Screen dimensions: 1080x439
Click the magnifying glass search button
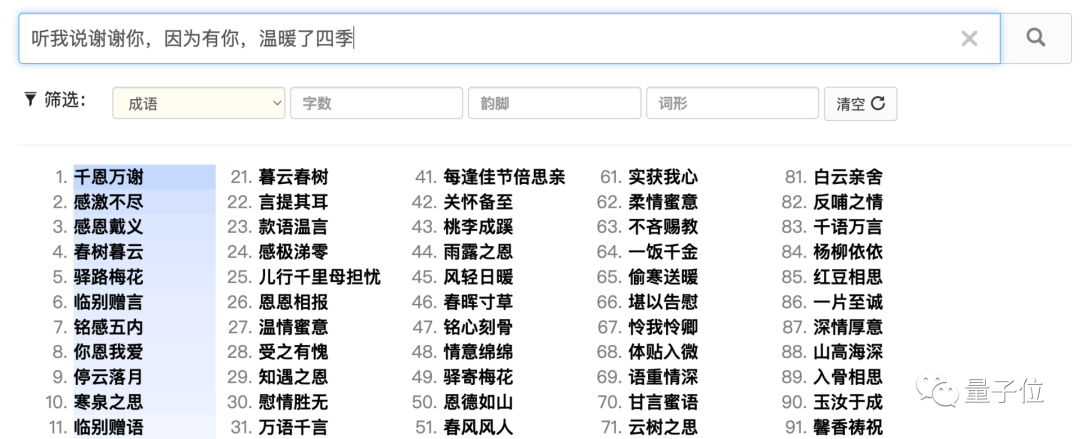tap(1036, 38)
